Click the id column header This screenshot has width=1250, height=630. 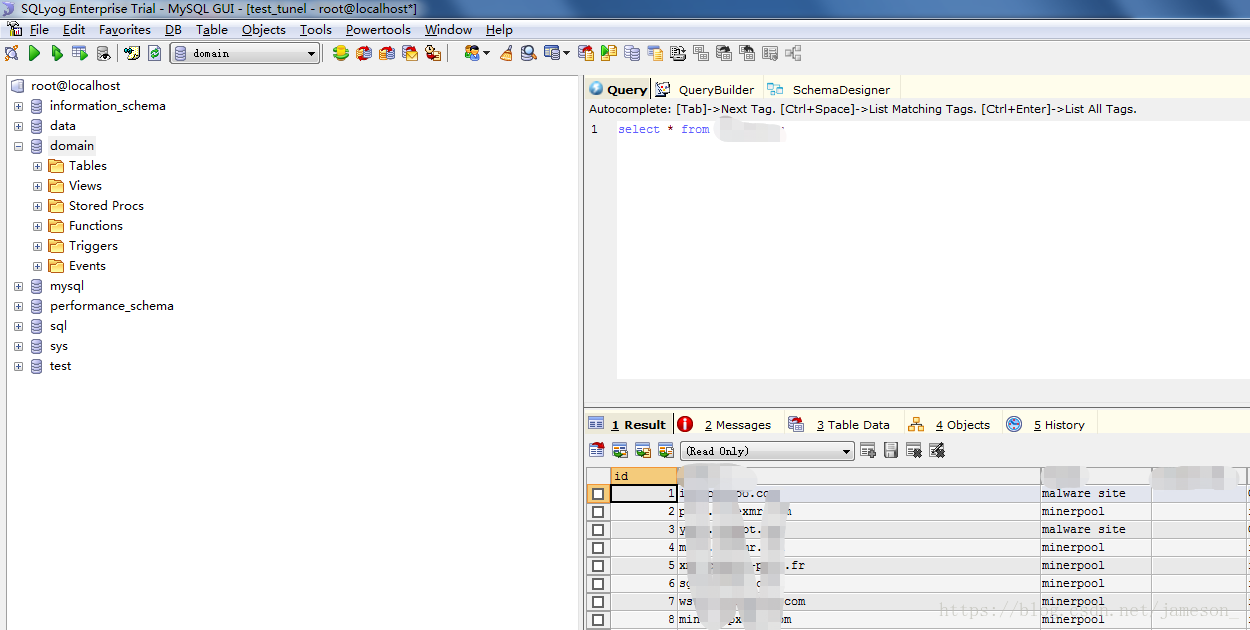(643, 476)
